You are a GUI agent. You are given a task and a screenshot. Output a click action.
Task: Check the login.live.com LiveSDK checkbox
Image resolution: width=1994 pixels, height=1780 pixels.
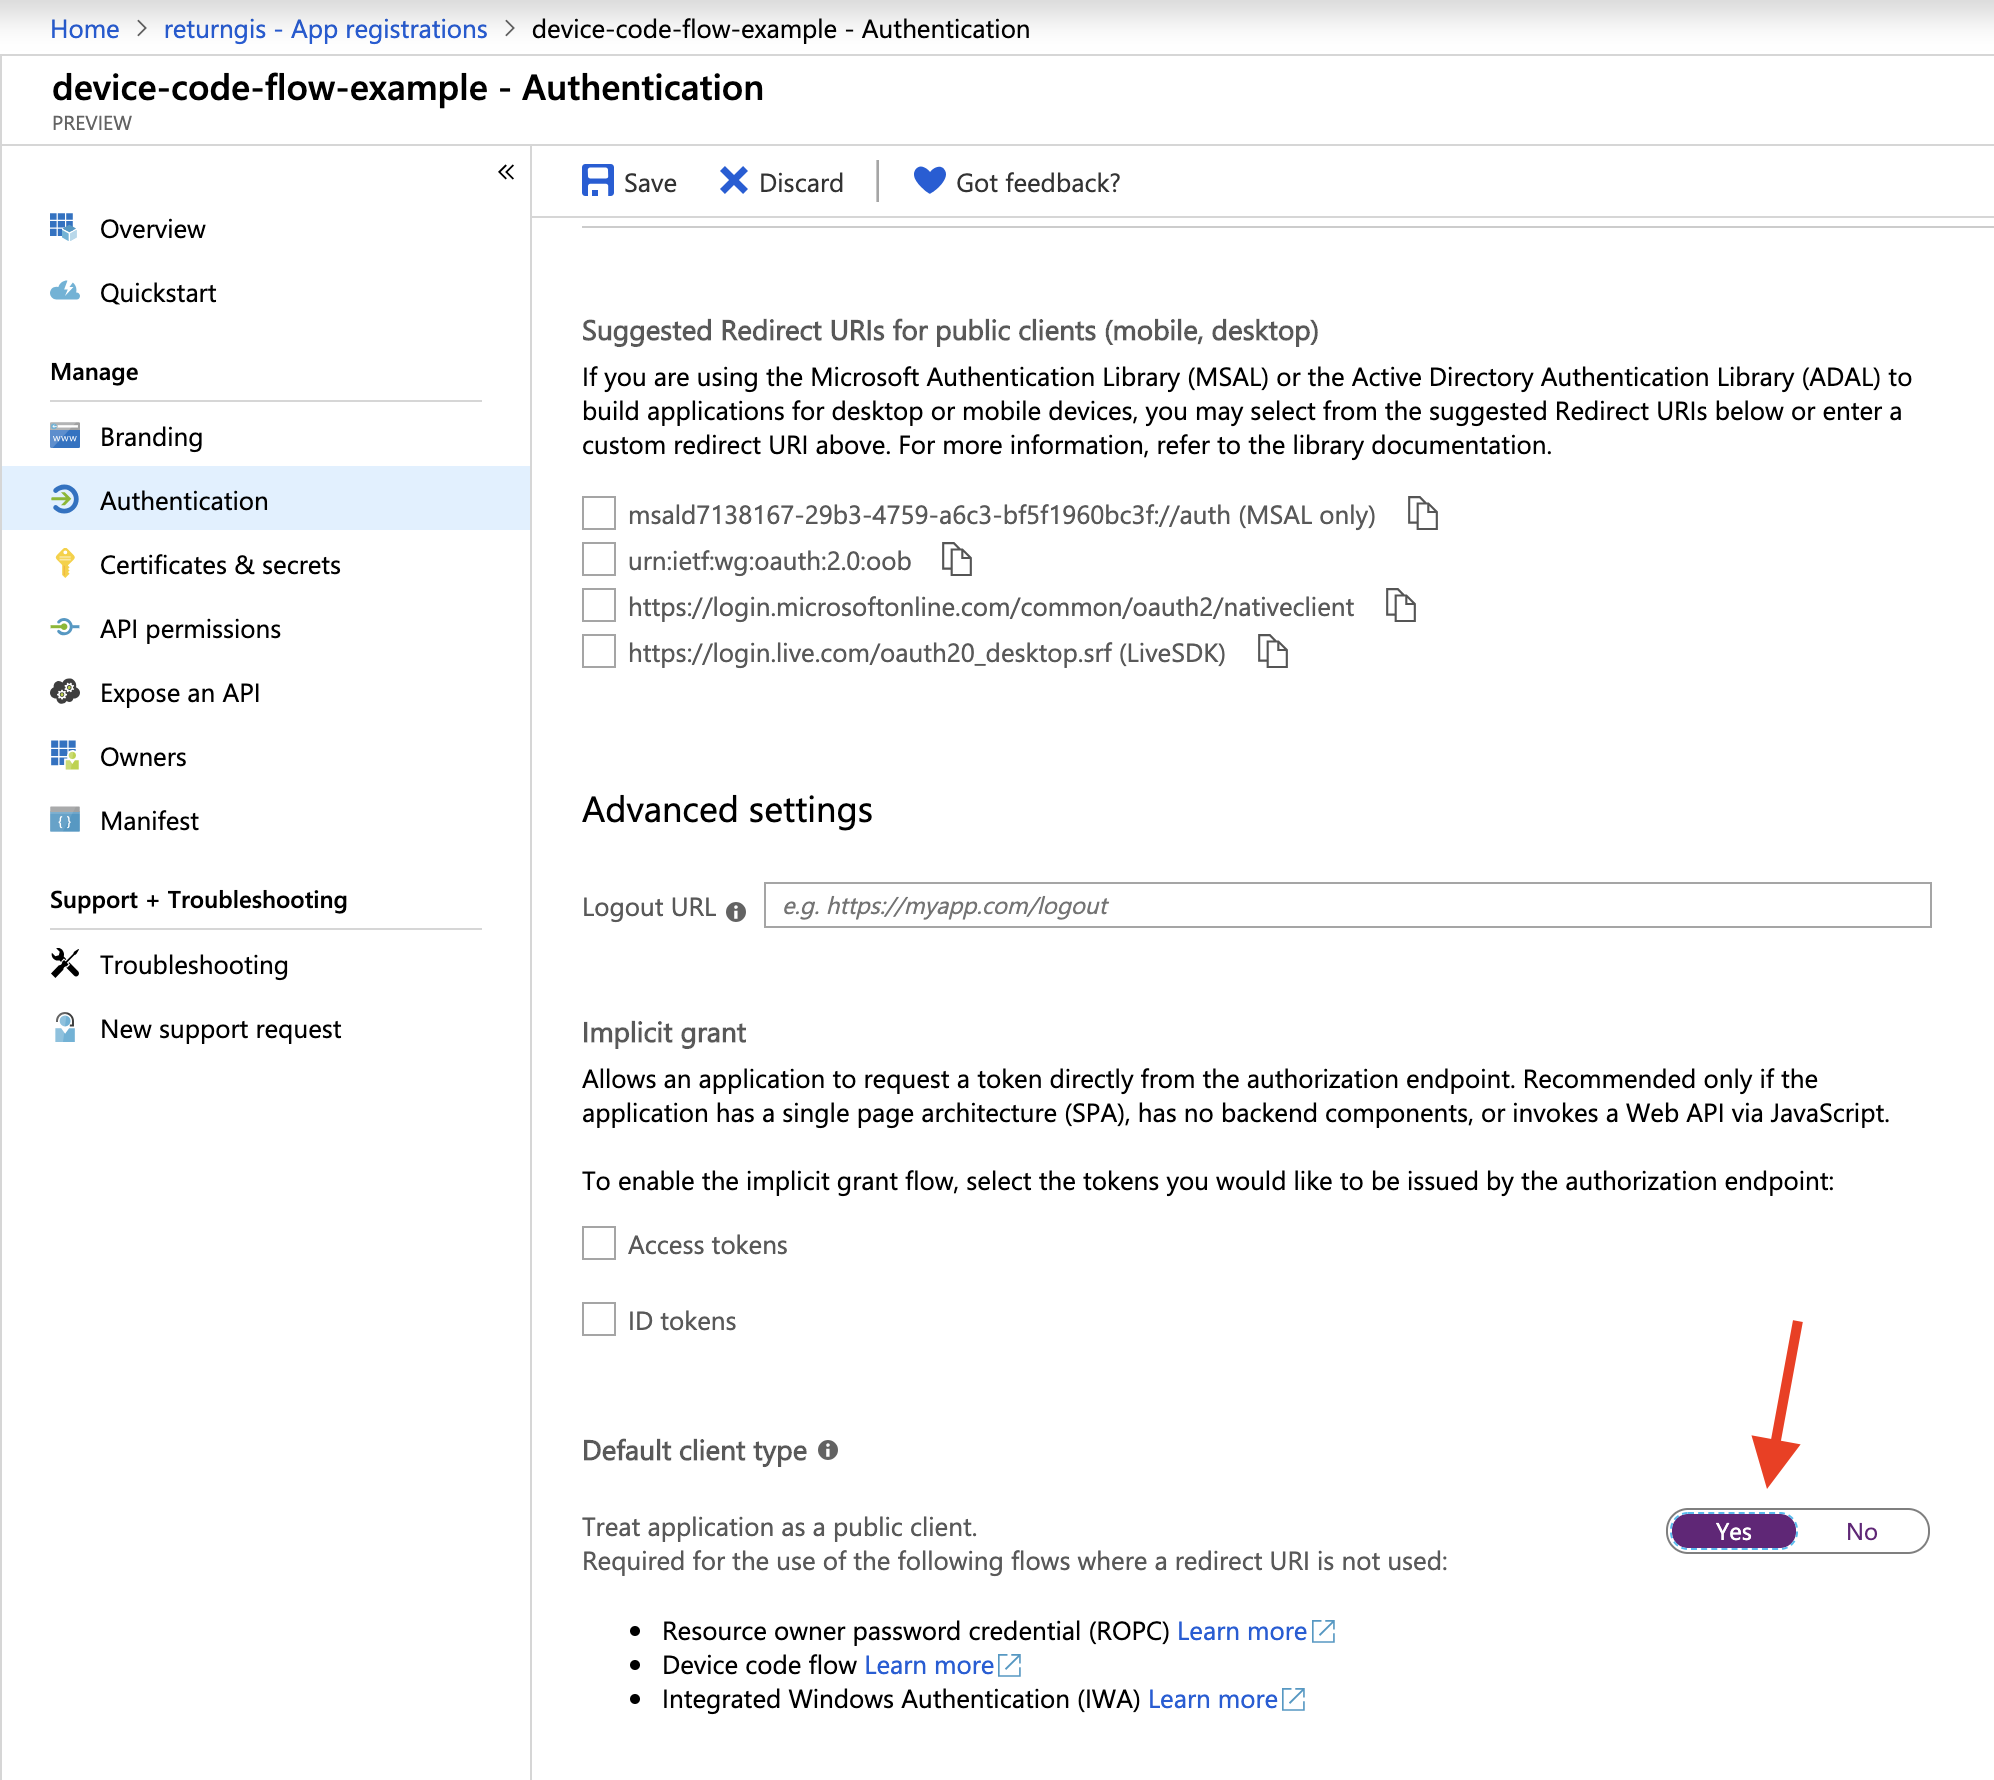coord(599,651)
